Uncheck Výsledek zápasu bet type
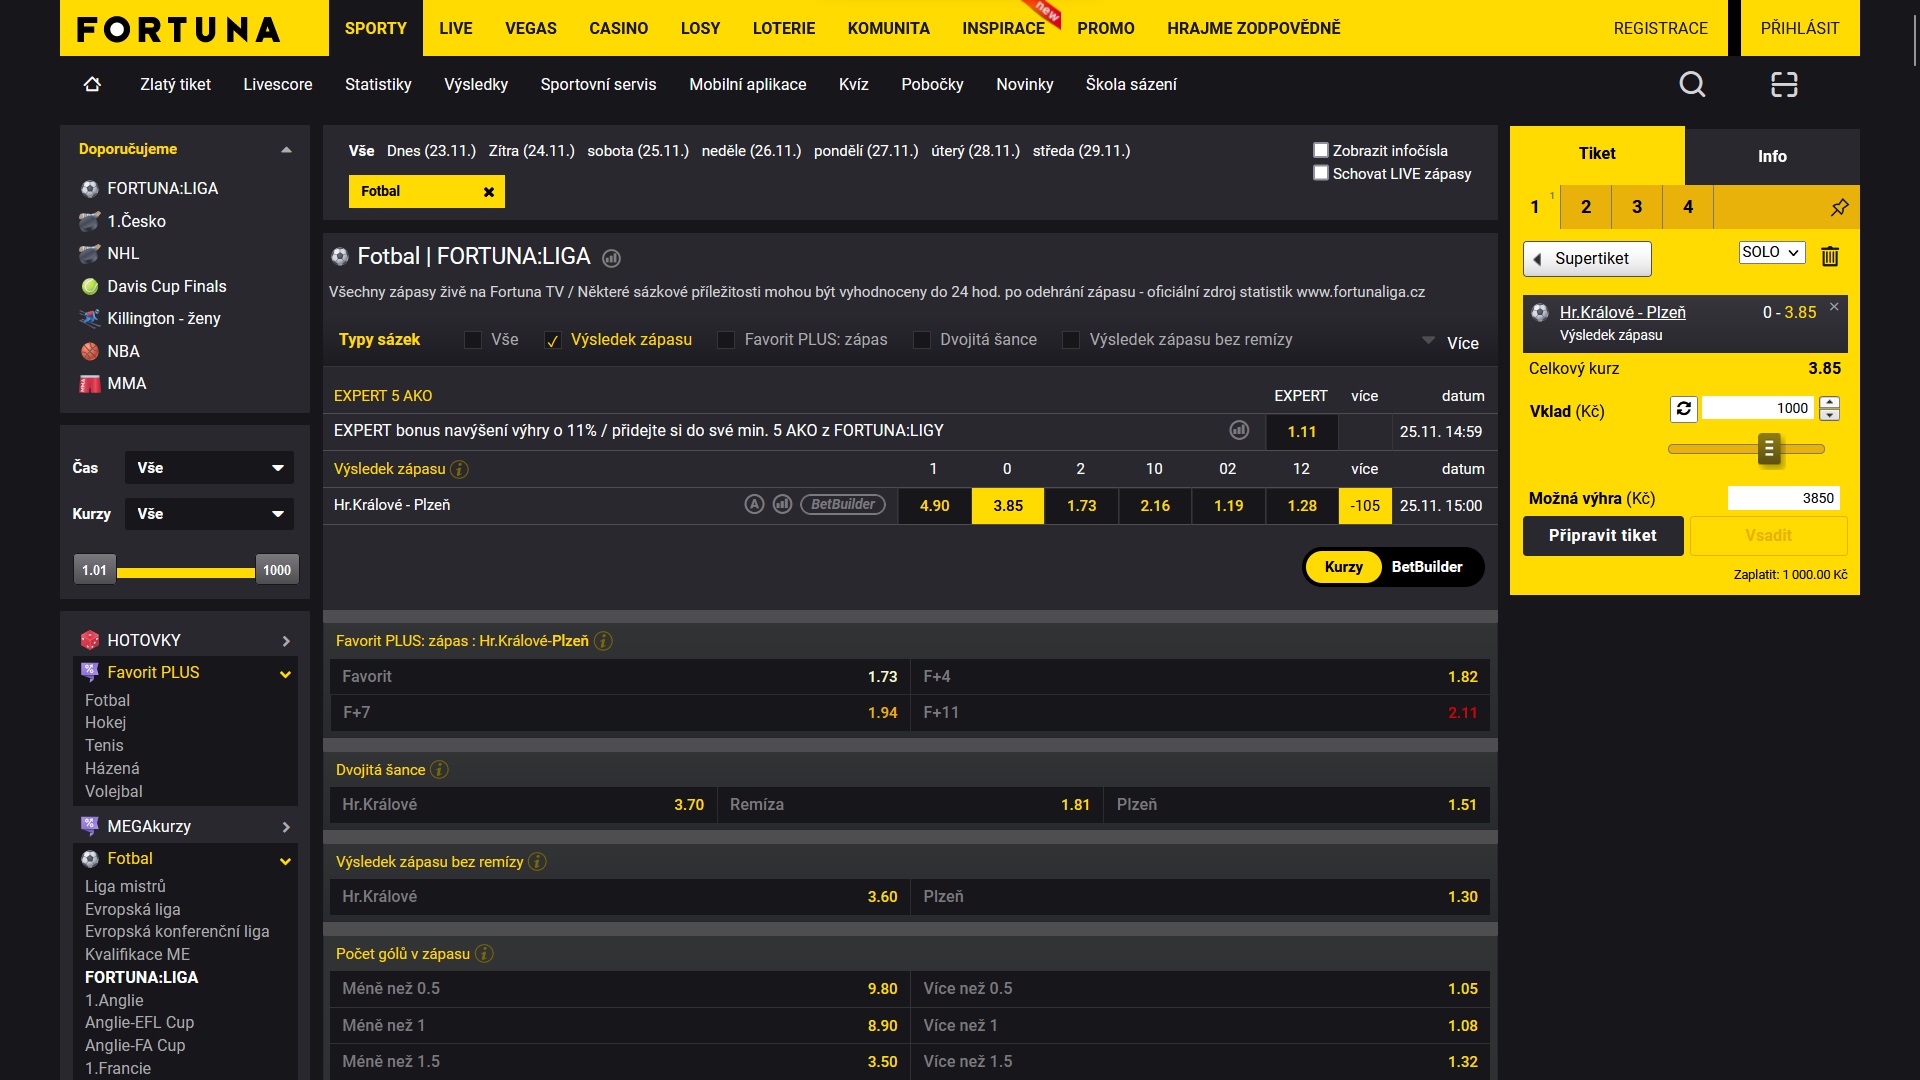 click(x=552, y=340)
